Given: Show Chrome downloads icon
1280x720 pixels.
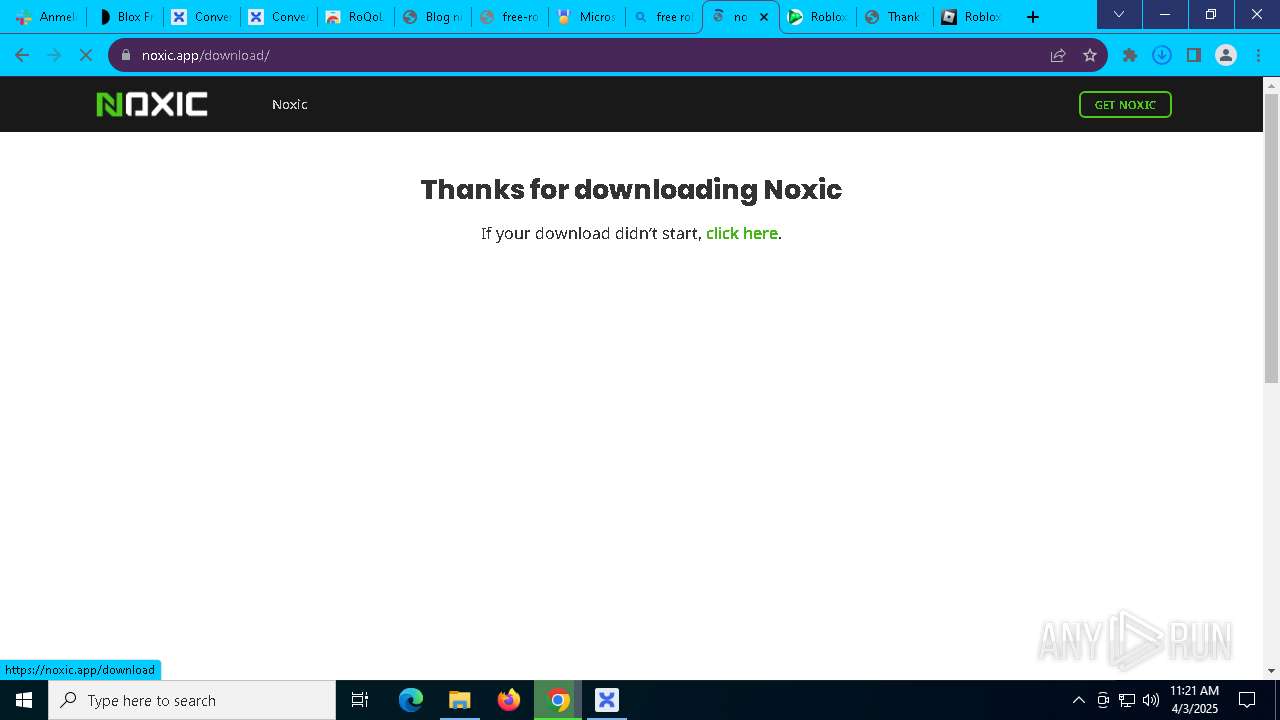Looking at the screenshot, I should 1162,55.
